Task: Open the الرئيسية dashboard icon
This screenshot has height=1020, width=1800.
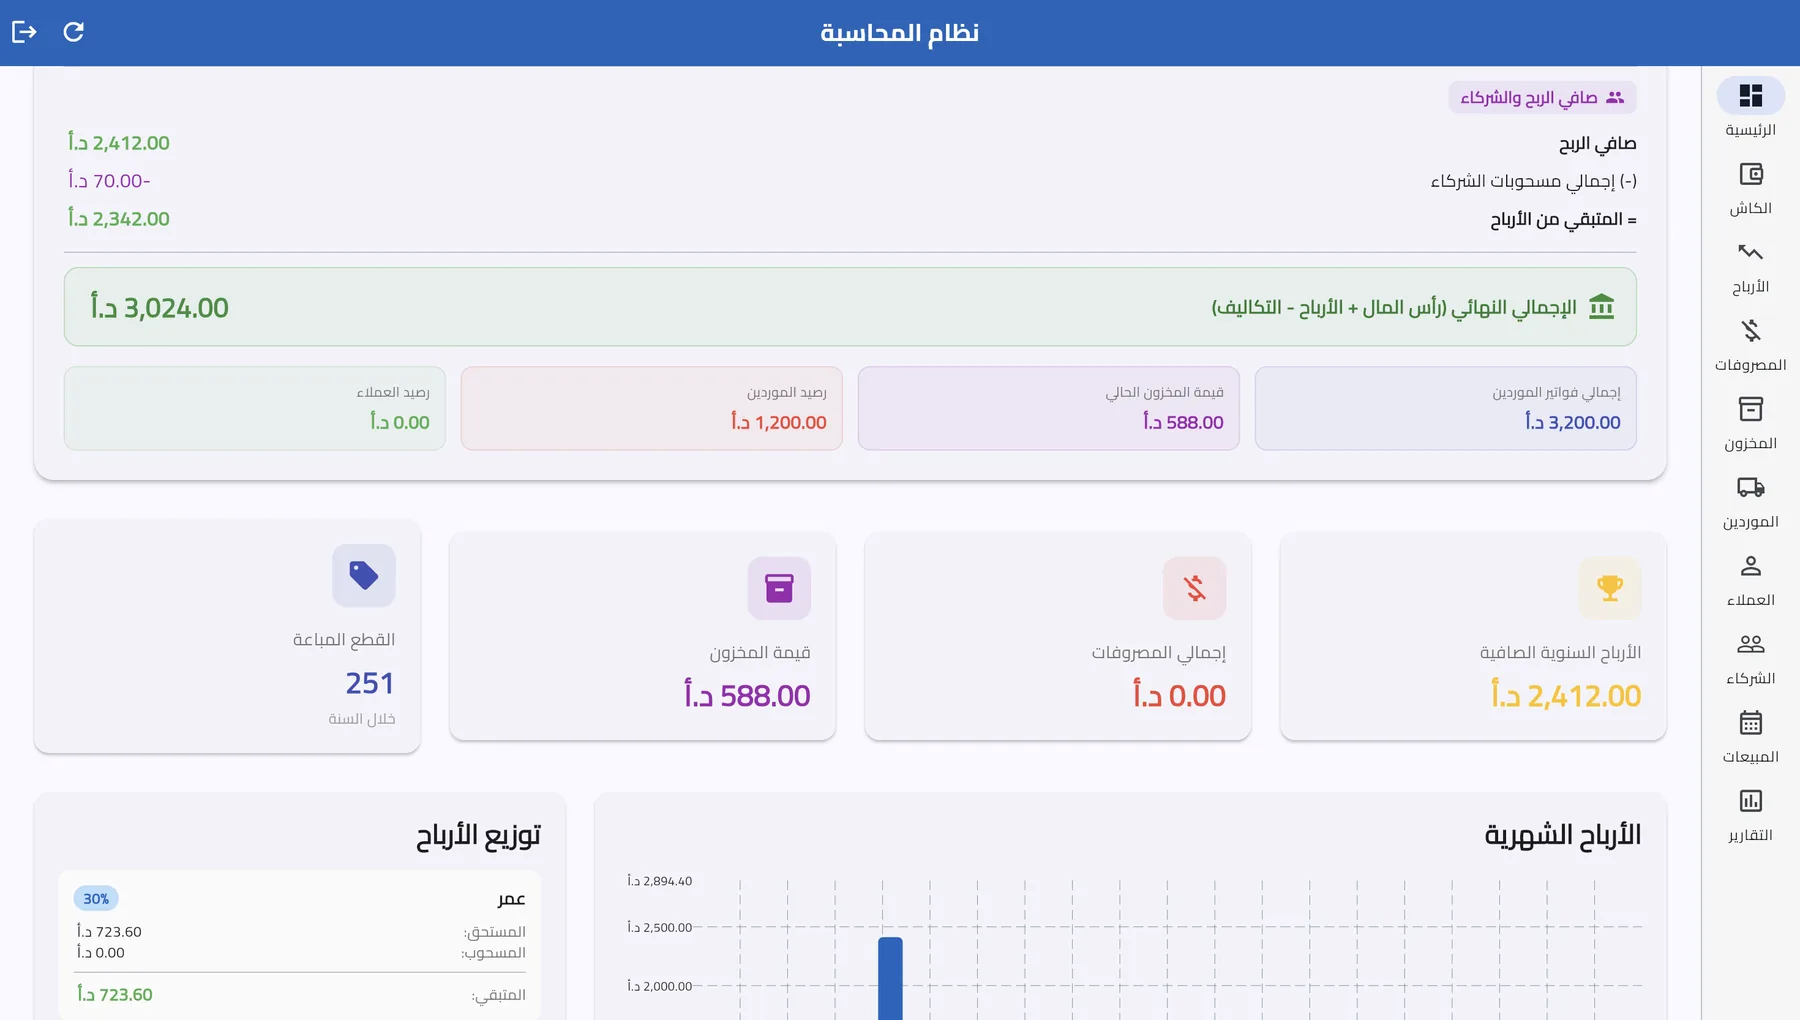Action: [1750, 96]
